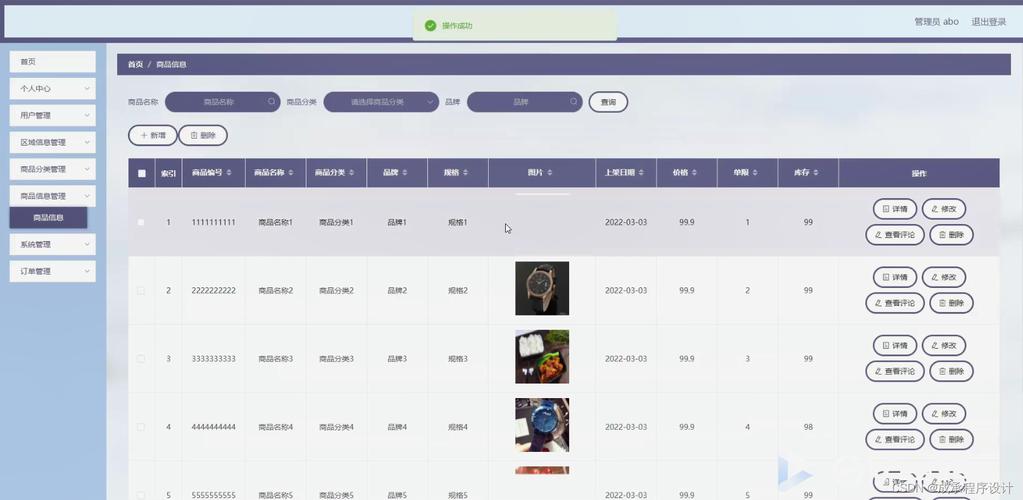Image resolution: width=1023 pixels, height=500 pixels.
Task: Click the search icon in 品牌 field
Action: point(574,102)
